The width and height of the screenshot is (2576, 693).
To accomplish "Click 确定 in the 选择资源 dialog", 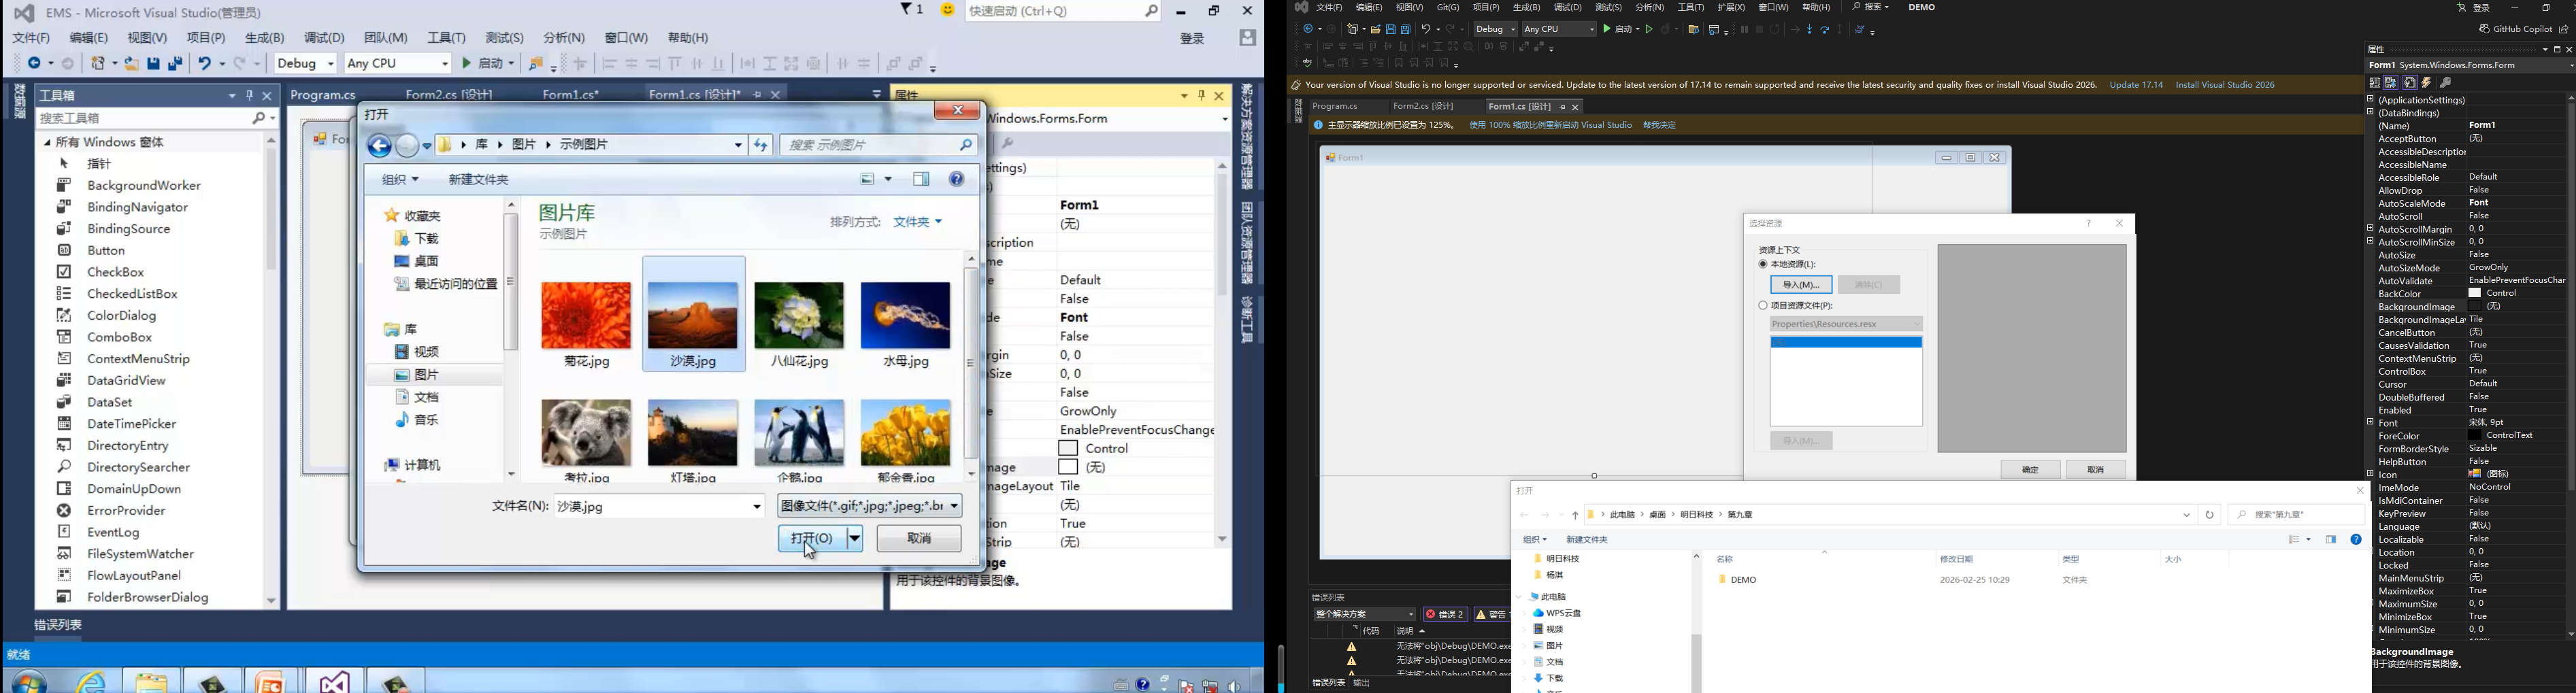I will point(2030,470).
